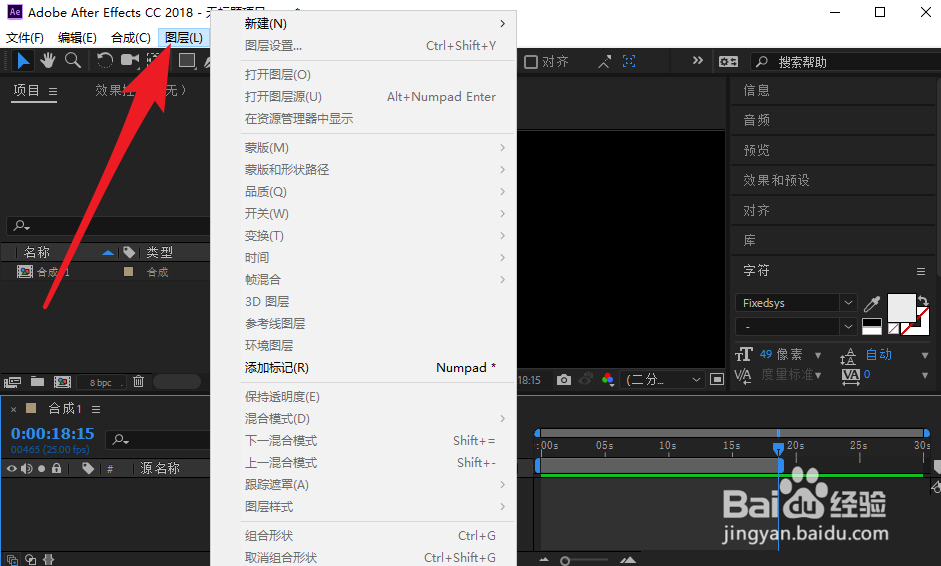Toggle the transfer controls pane icon
Image resolution: width=941 pixels, height=566 pixels.
pos(31,560)
